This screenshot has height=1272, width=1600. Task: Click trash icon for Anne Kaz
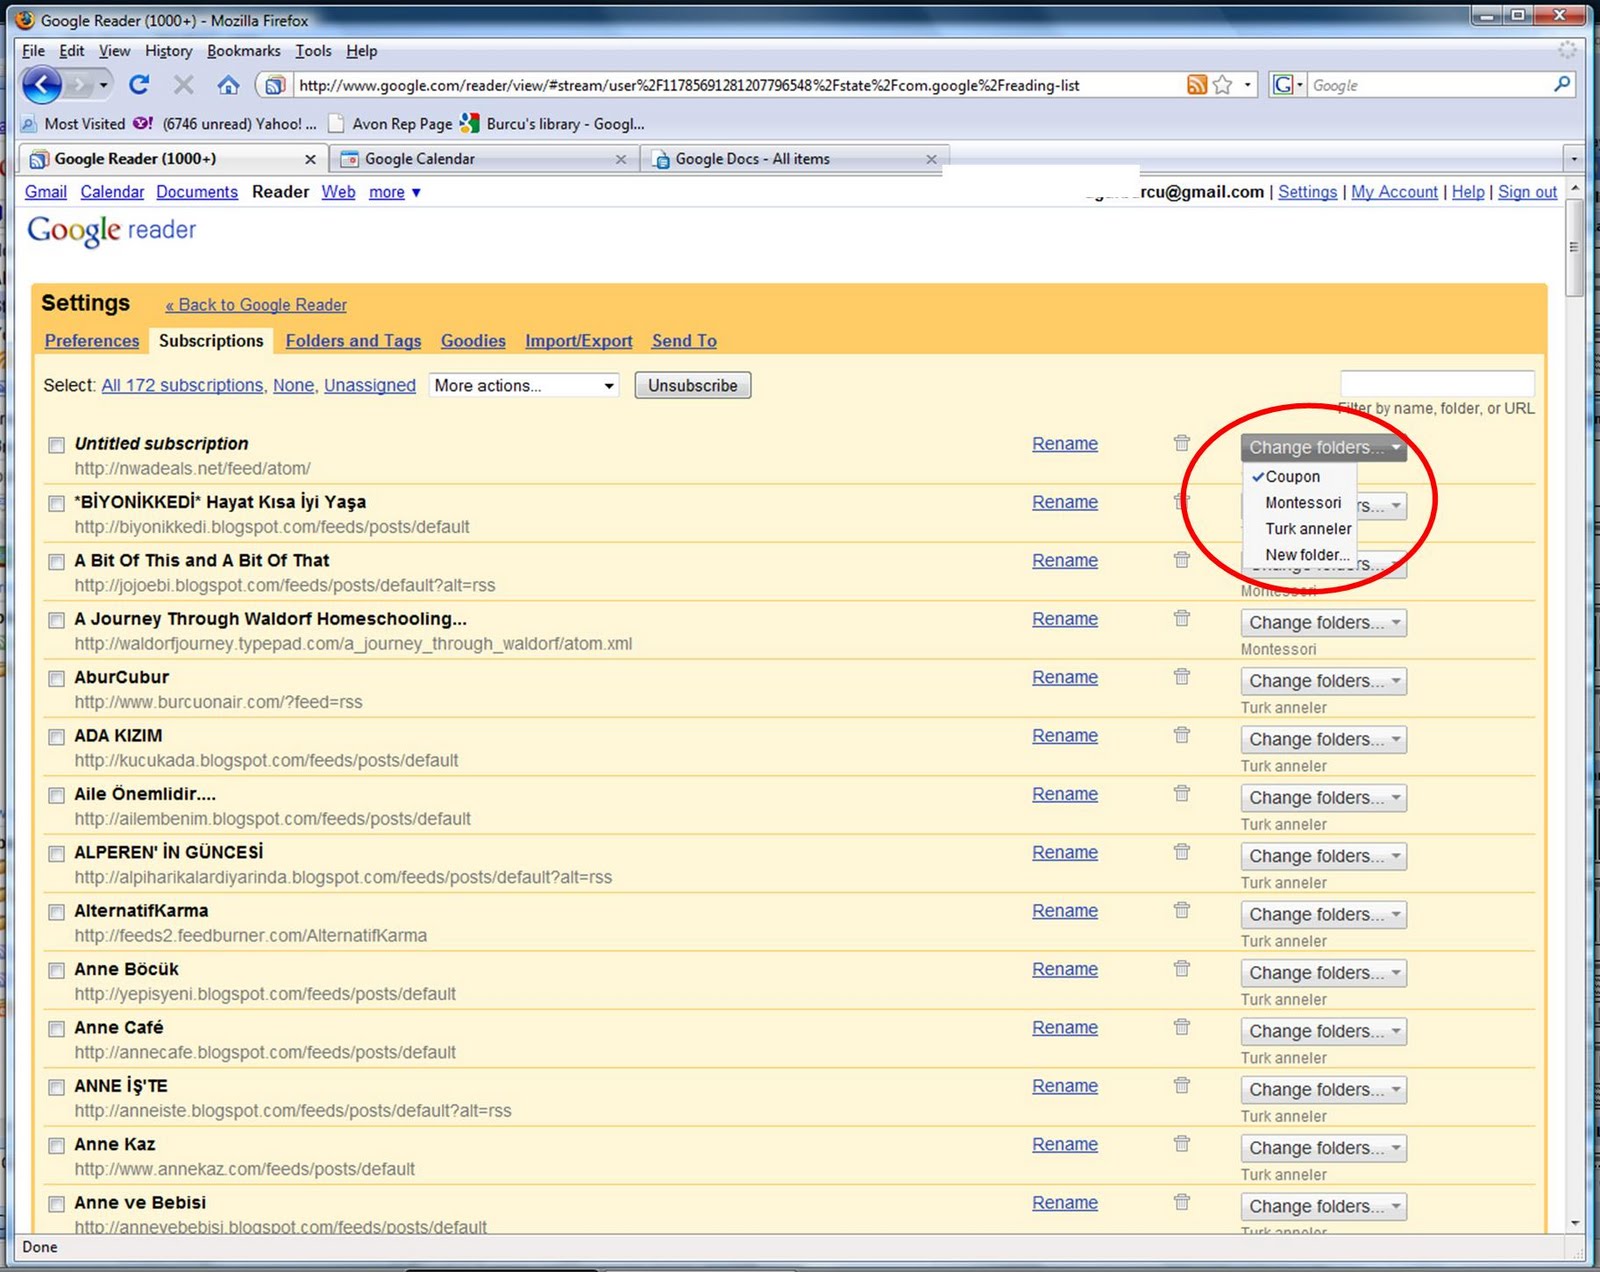(1182, 1143)
